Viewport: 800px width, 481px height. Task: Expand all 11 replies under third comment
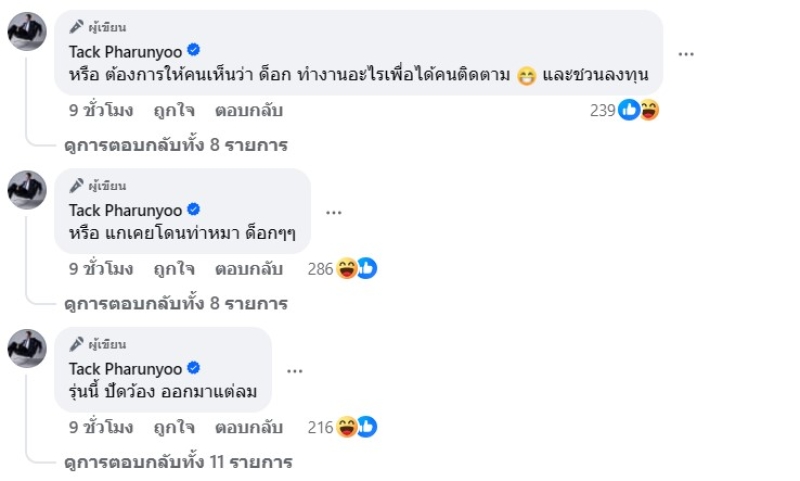tap(178, 462)
